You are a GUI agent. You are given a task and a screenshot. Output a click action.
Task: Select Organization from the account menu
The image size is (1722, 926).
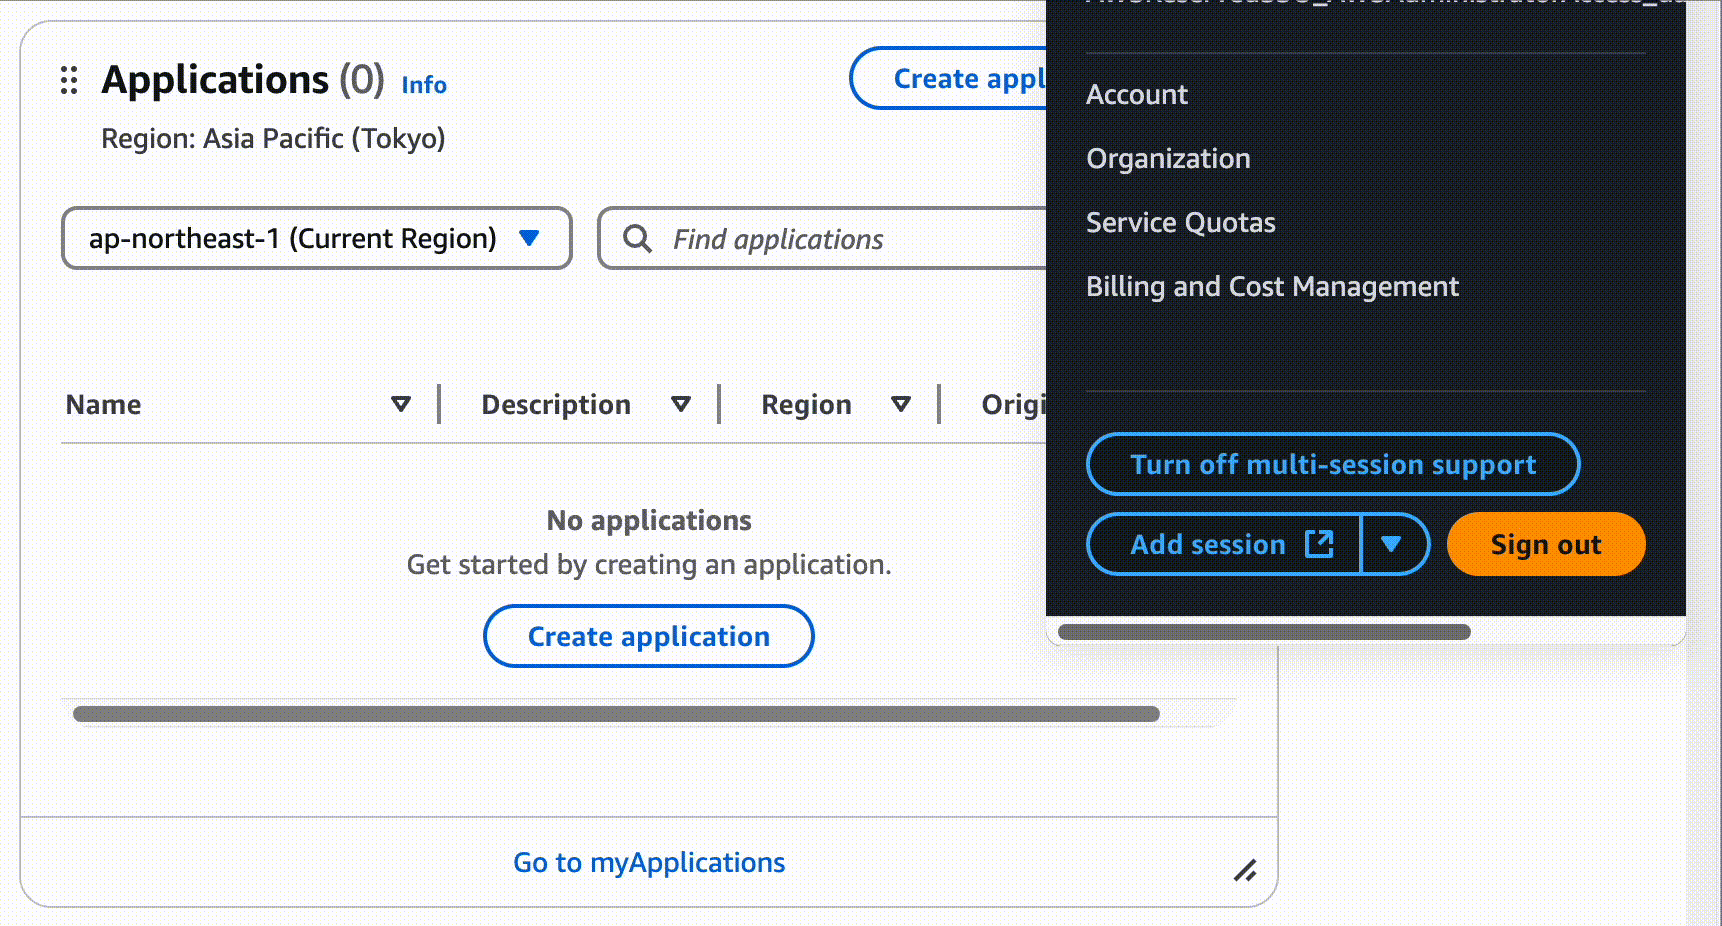[1168, 159]
